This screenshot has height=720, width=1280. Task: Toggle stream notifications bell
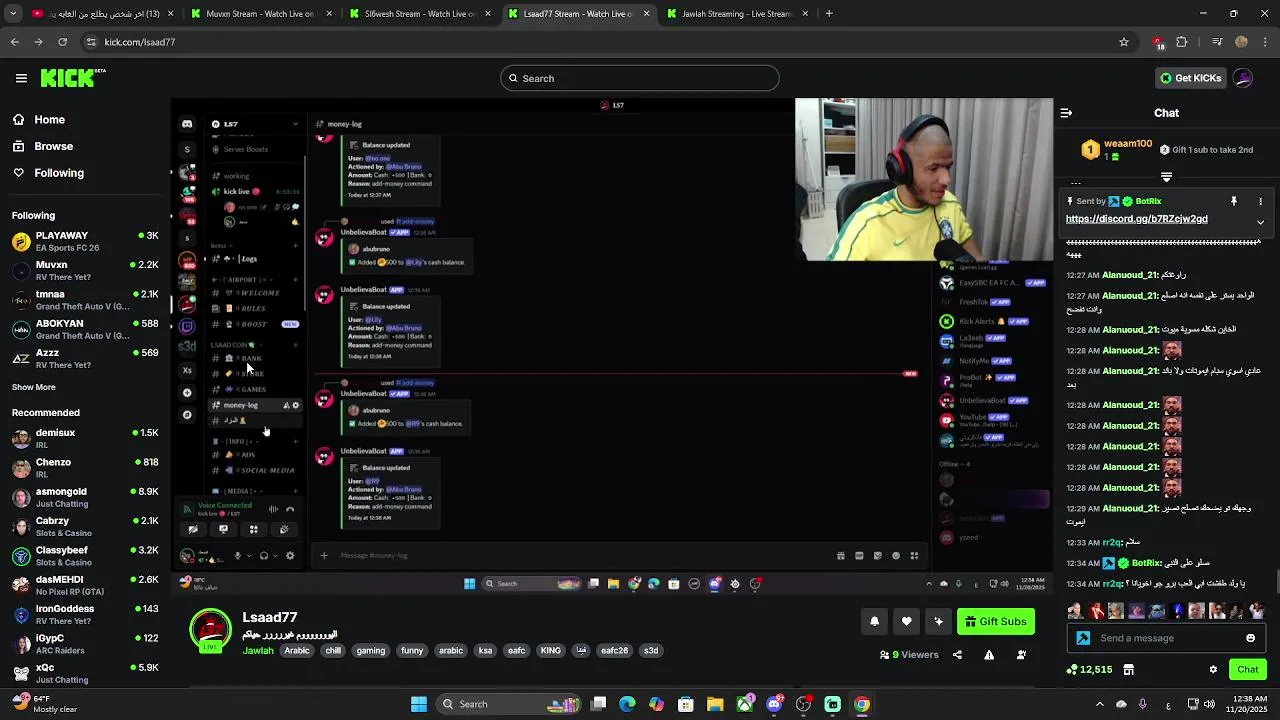pyautogui.click(x=874, y=621)
